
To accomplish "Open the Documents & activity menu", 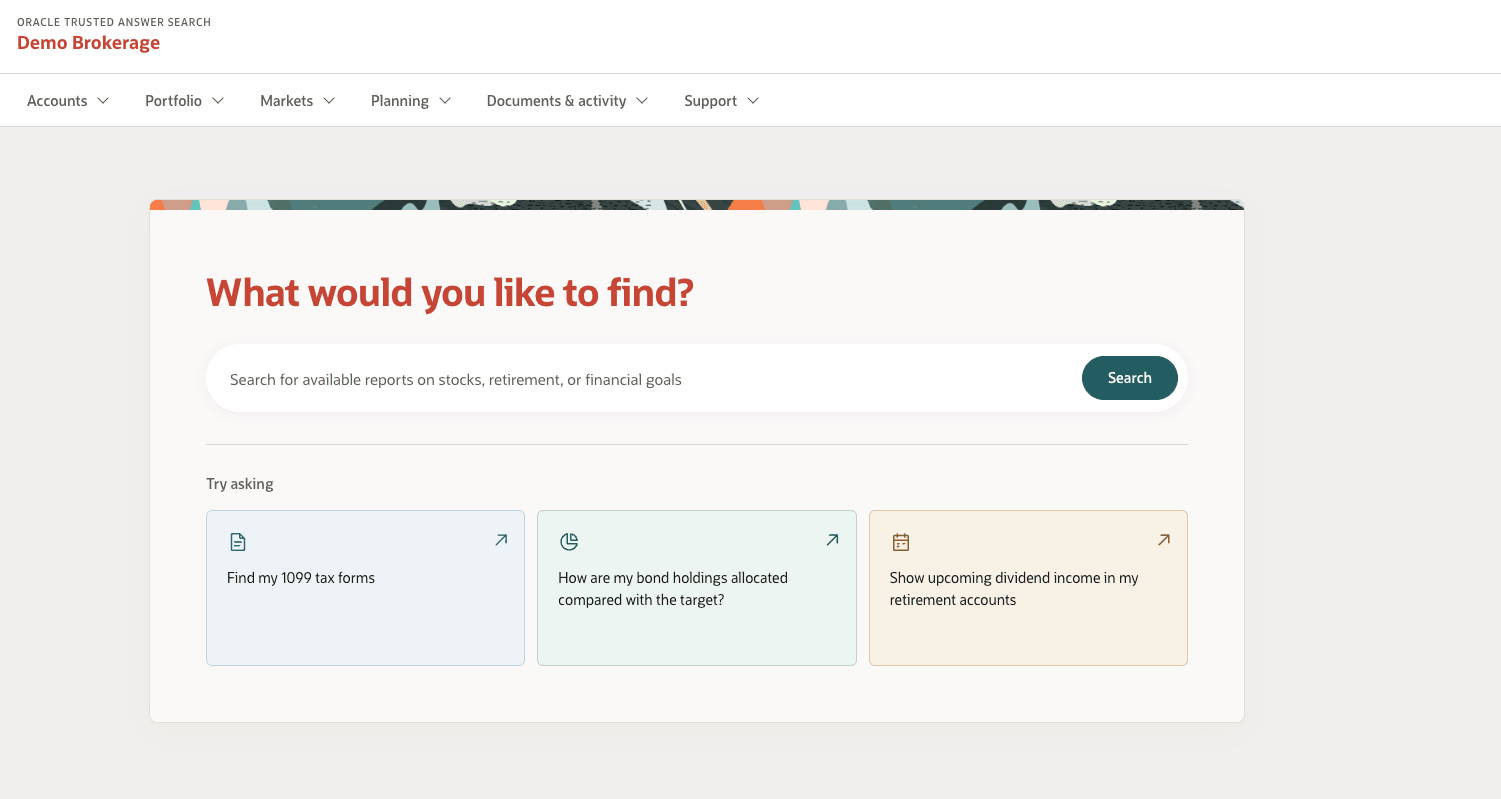I will coord(568,101).
